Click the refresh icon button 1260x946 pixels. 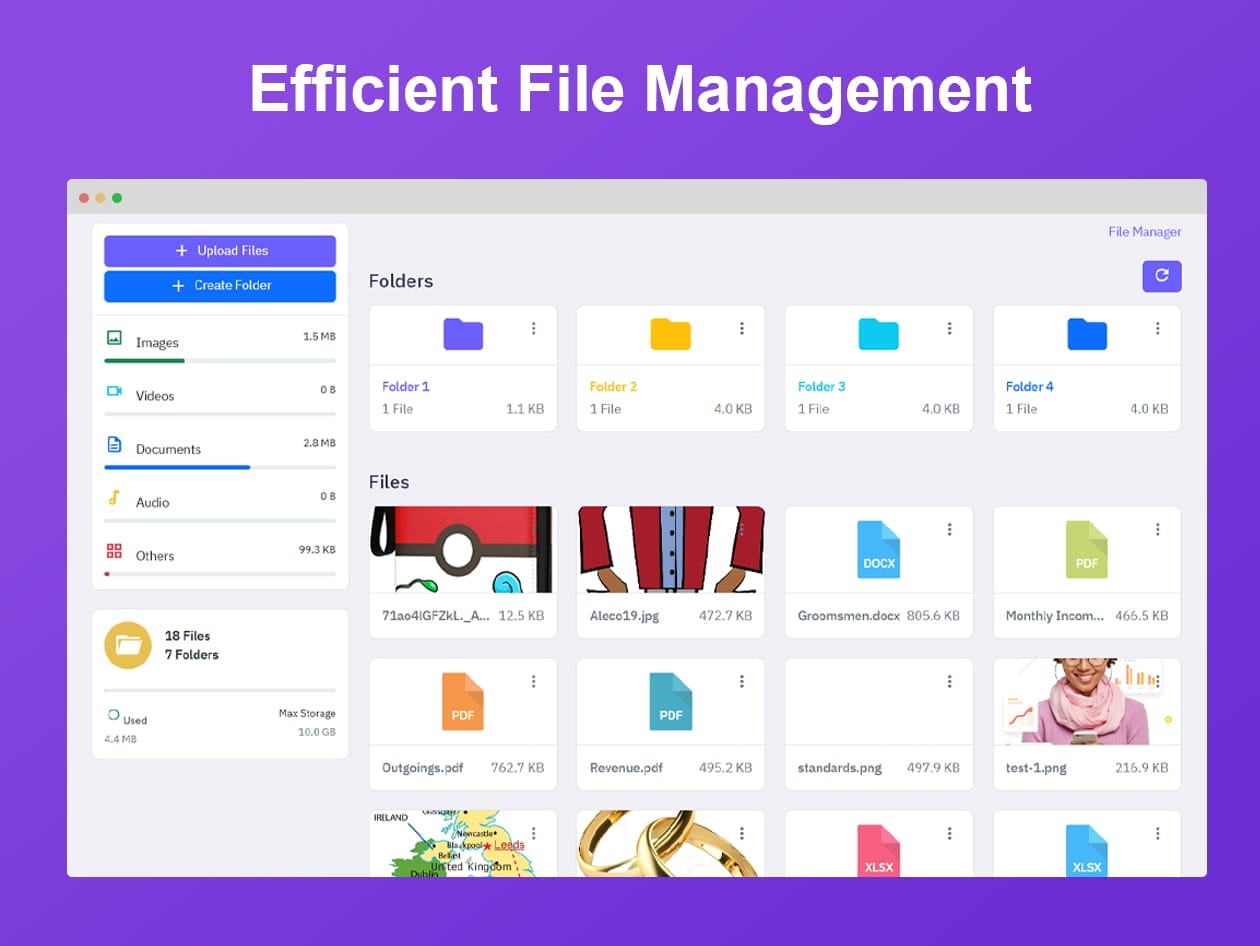pyautogui.click(x=1161, y=276)
